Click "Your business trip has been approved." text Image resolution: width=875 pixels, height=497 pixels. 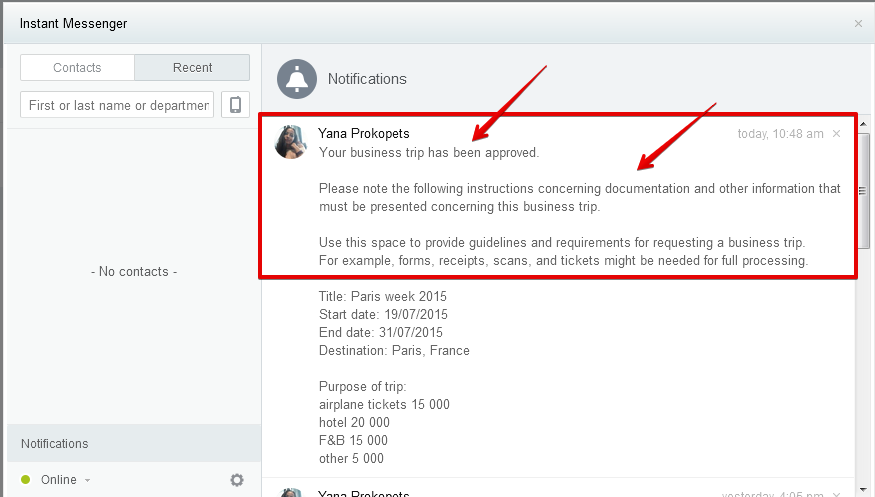point(429,152)
